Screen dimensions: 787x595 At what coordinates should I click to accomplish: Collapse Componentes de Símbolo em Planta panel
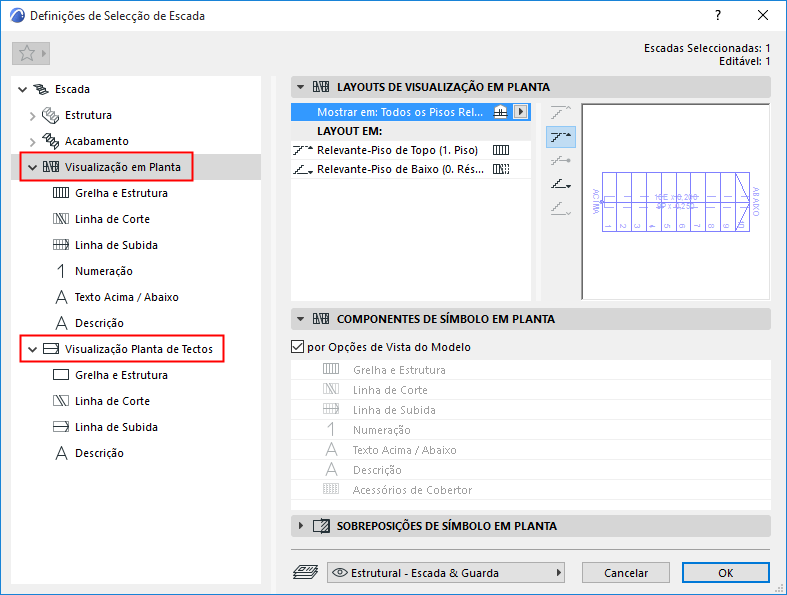tap(301, 319)
